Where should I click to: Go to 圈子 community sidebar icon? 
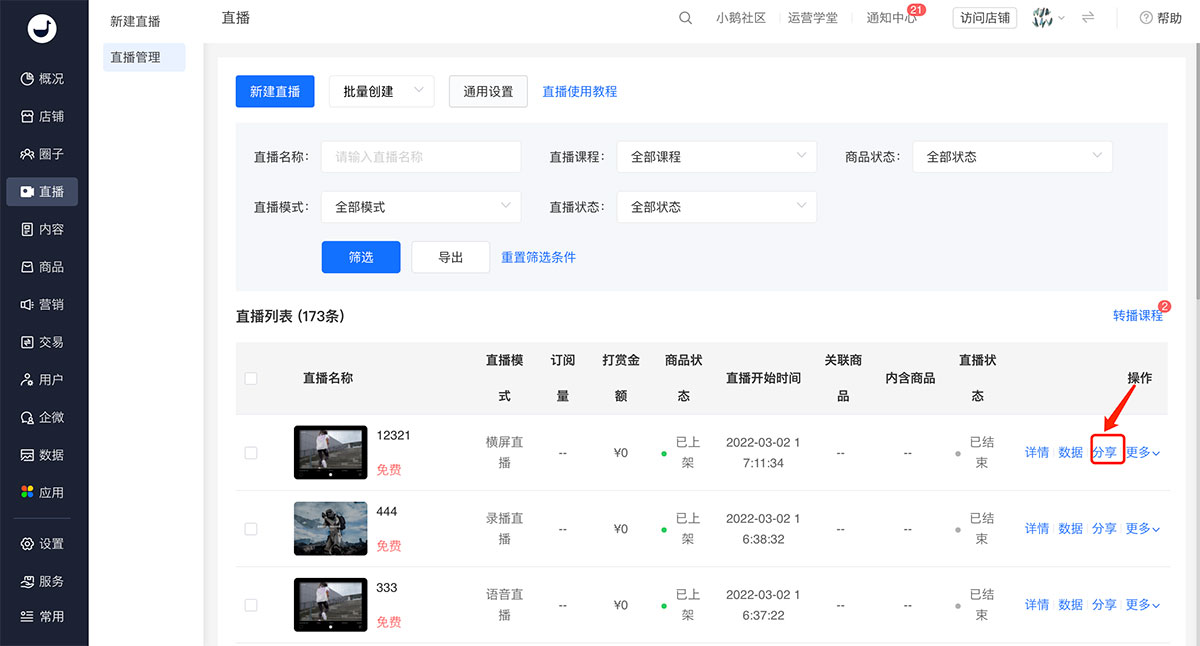28,154
